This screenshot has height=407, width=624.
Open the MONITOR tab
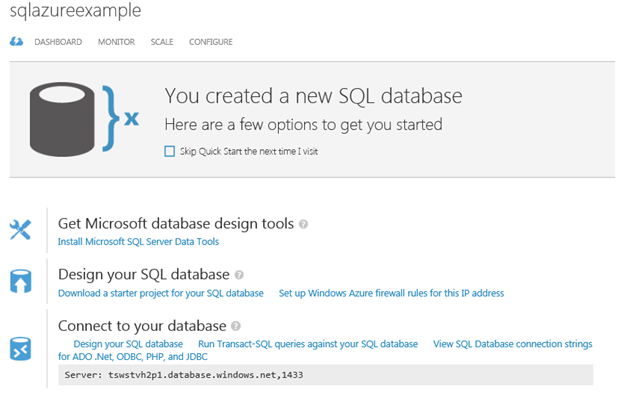point(116,42)
